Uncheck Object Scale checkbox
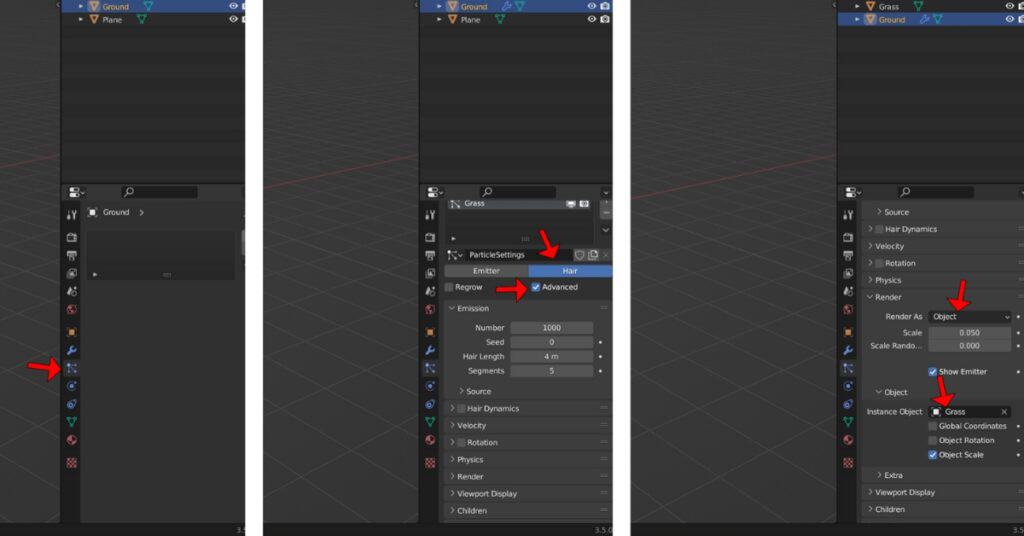 (933, 454)
